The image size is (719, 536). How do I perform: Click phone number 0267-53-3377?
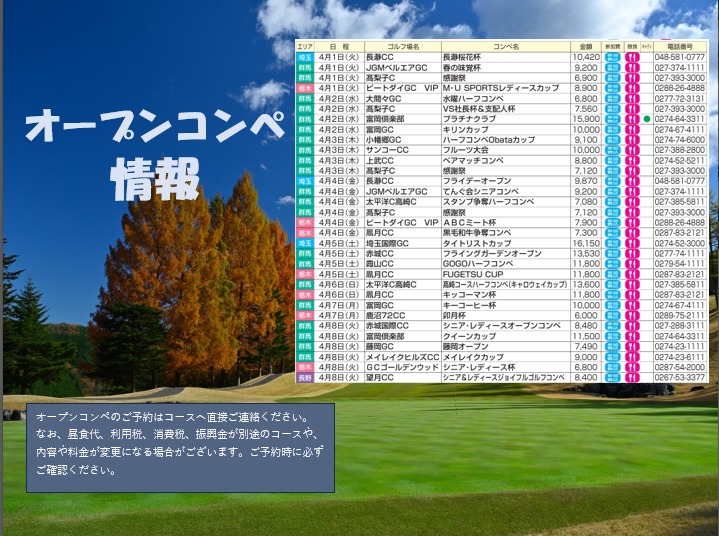click(680, 377)
